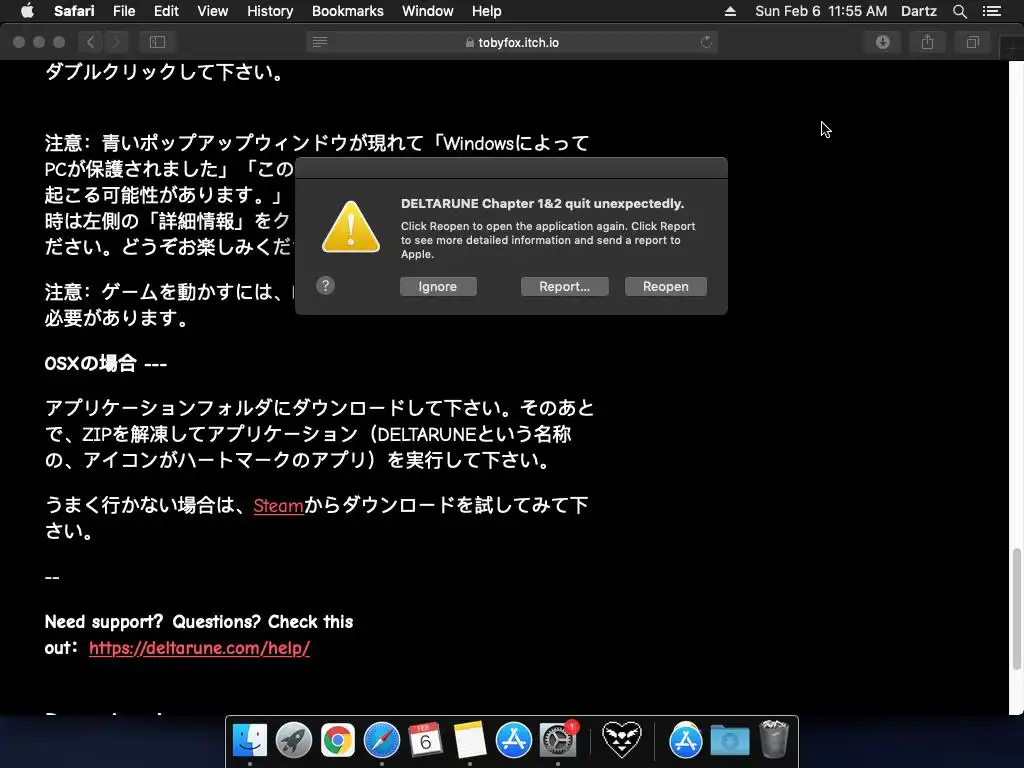Open Safari compass icon in Dock
Image resolution: width=1024 pixels, height=768 pixels.
click(381, 740)
